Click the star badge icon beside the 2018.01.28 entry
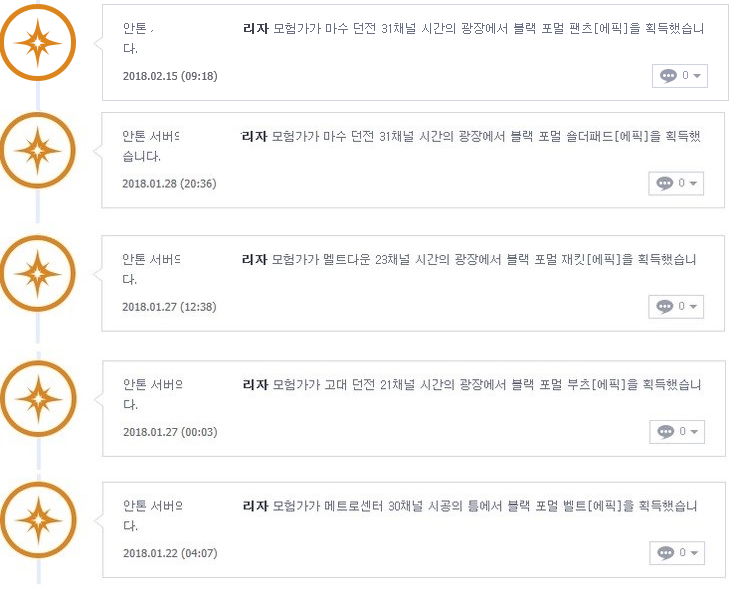 (x=38, y=150)
